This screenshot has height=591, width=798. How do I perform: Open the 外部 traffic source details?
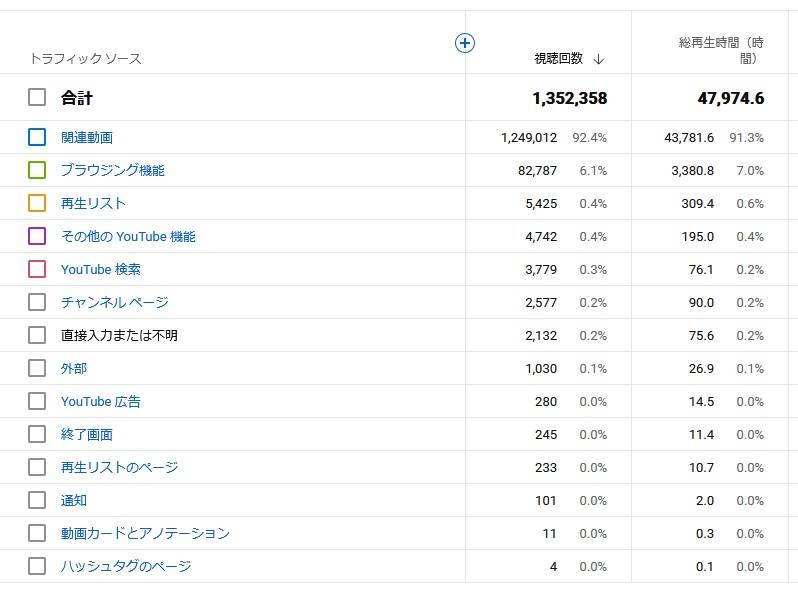[74, 368]
